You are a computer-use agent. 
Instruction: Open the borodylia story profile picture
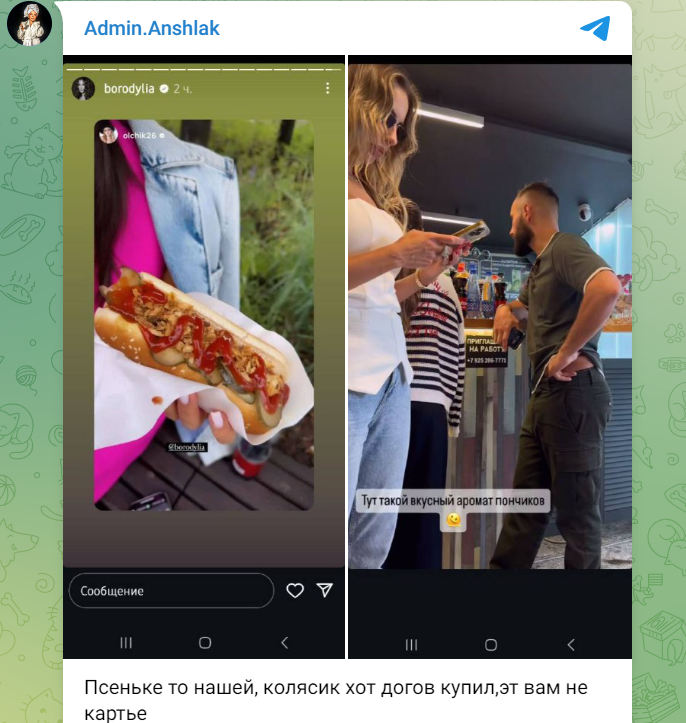click(x=83, y=88)
